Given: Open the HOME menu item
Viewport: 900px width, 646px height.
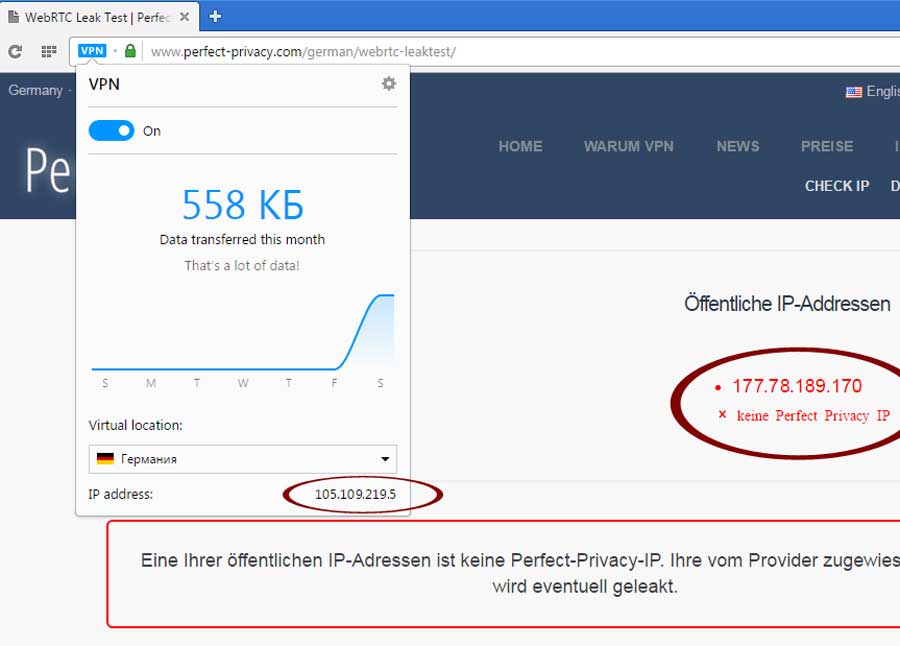Looking at the screenshot, I should (521, 146).
